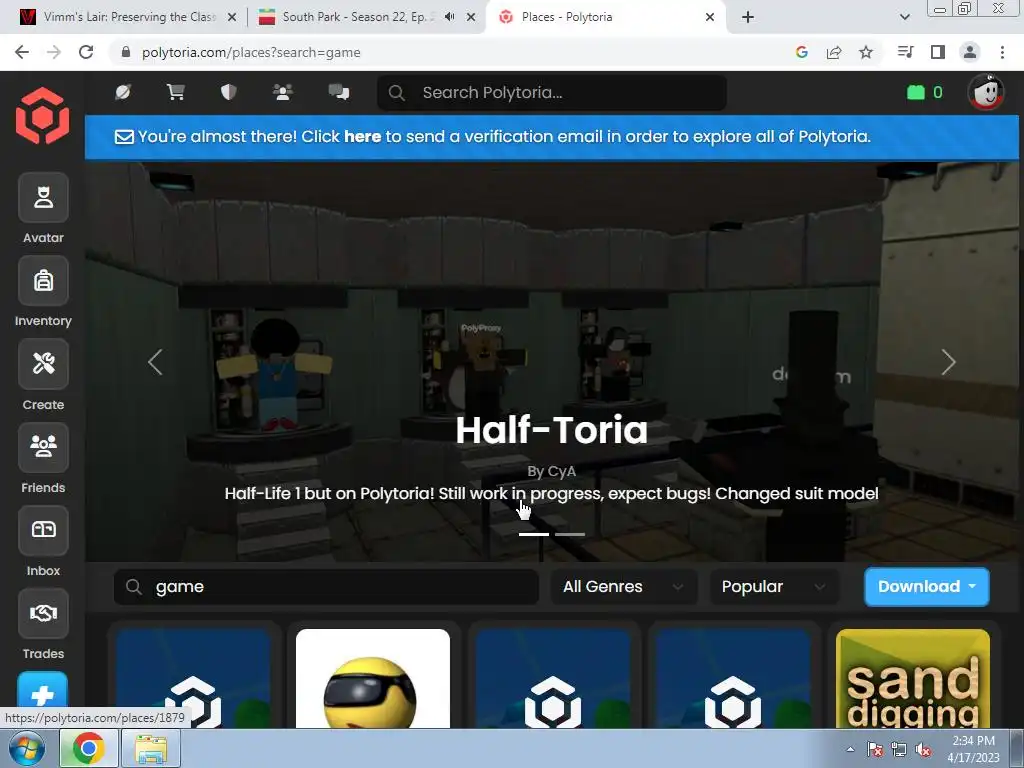Open Windows Explorer from taskbar
1024x768 pixels.
[x=150, y=748]
